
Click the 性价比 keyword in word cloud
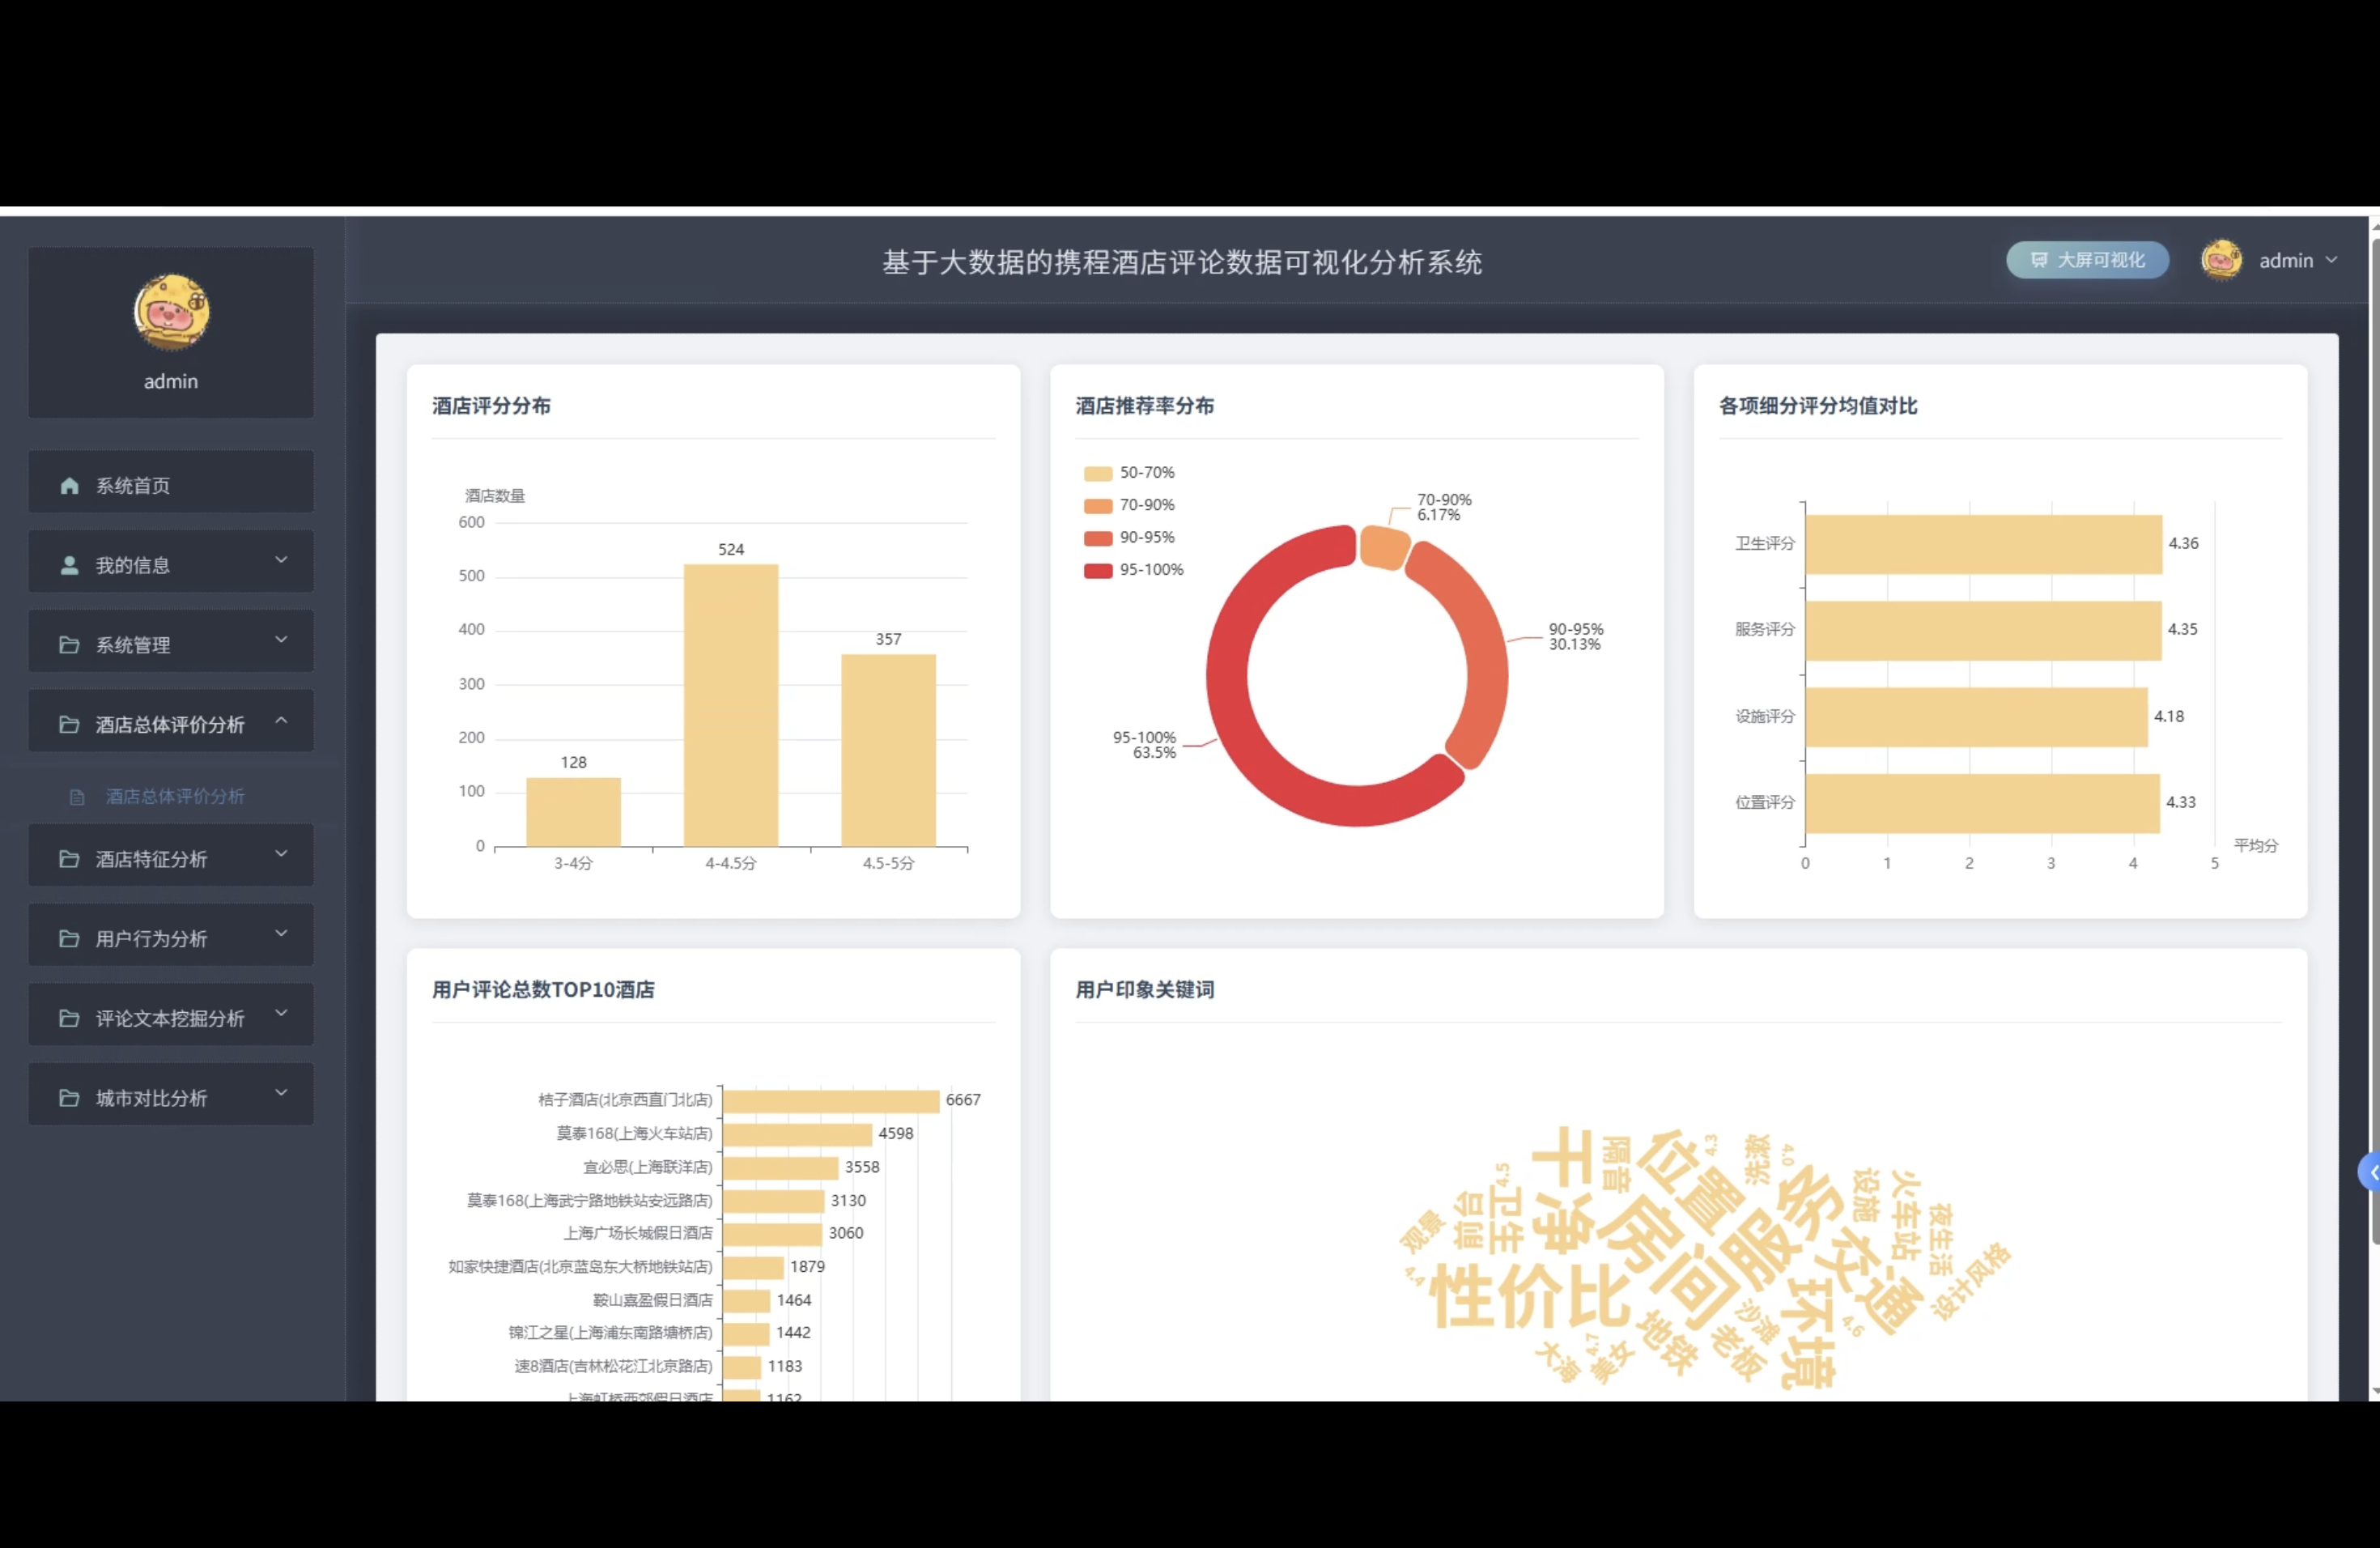coord(1530,1295)
